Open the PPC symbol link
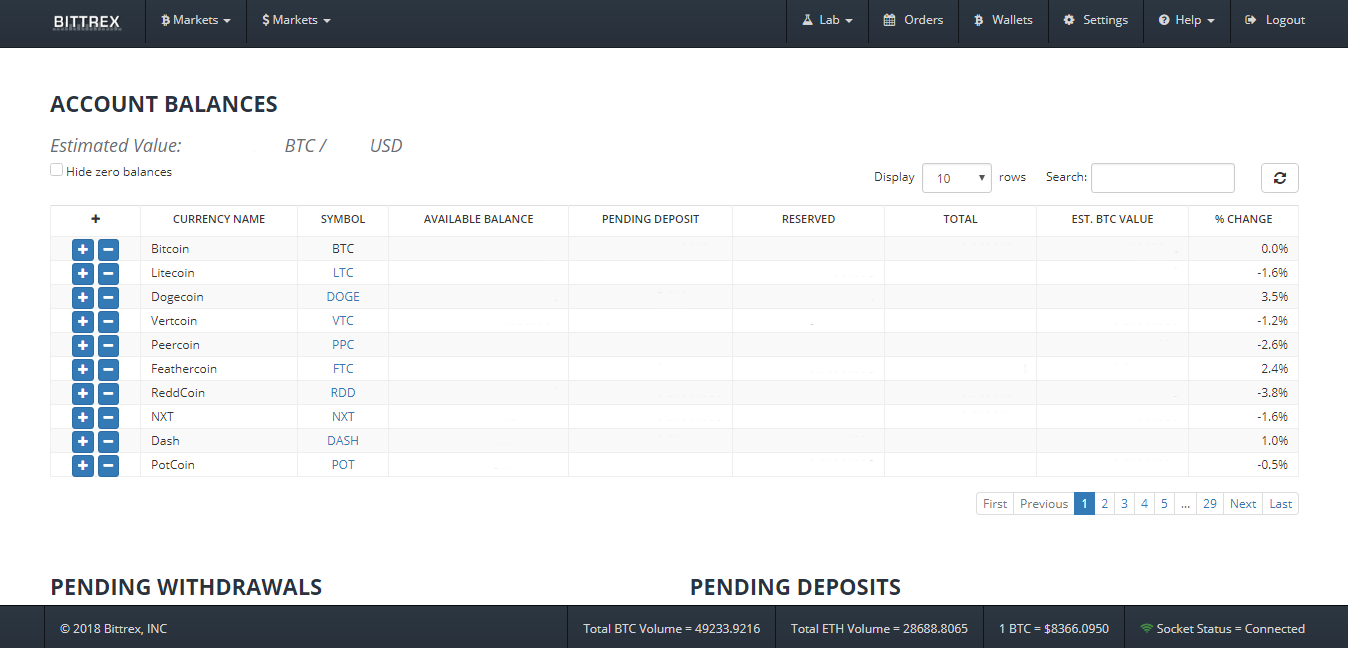This screenshot has height=648, width=1348. coord(343,345)
